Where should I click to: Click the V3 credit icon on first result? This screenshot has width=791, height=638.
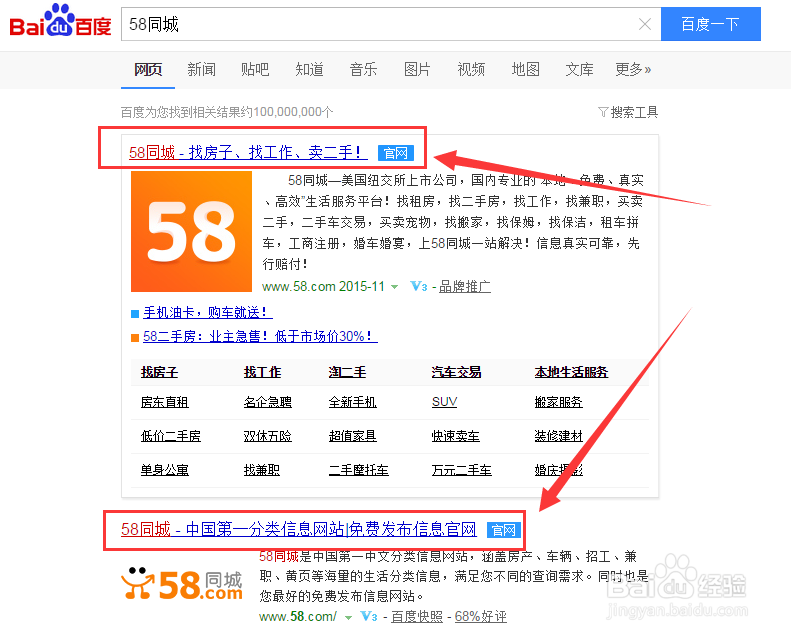419,286
